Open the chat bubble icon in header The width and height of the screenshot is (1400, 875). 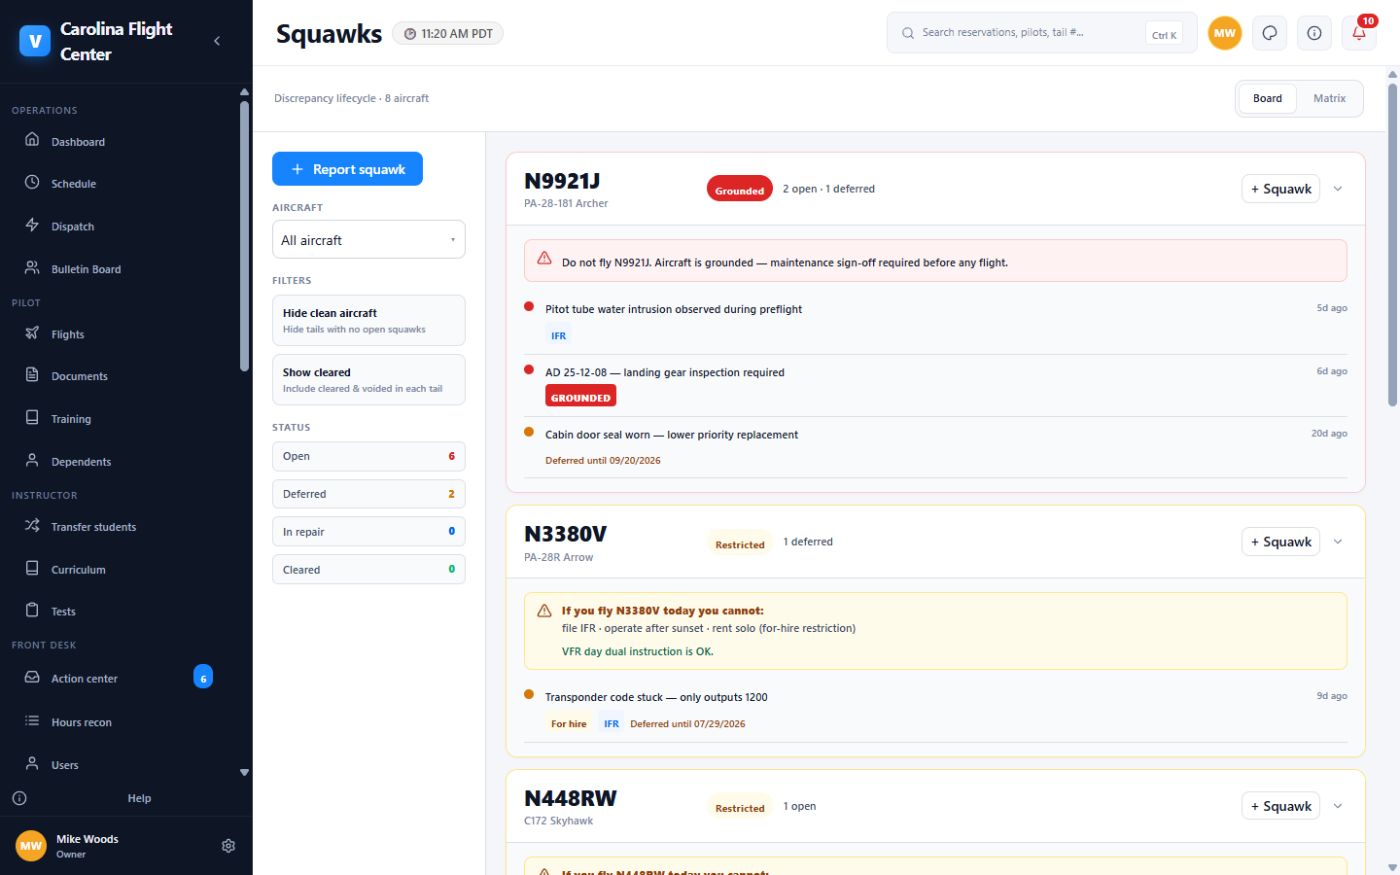[x=1269, y=33]
